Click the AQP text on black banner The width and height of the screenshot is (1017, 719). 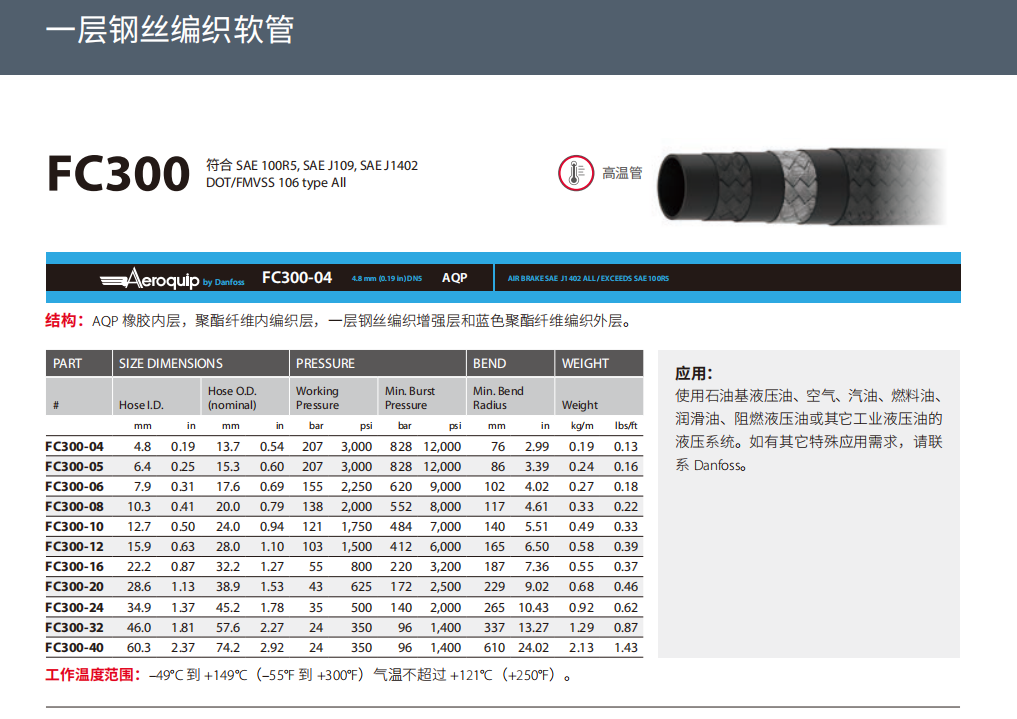point(454,278)
